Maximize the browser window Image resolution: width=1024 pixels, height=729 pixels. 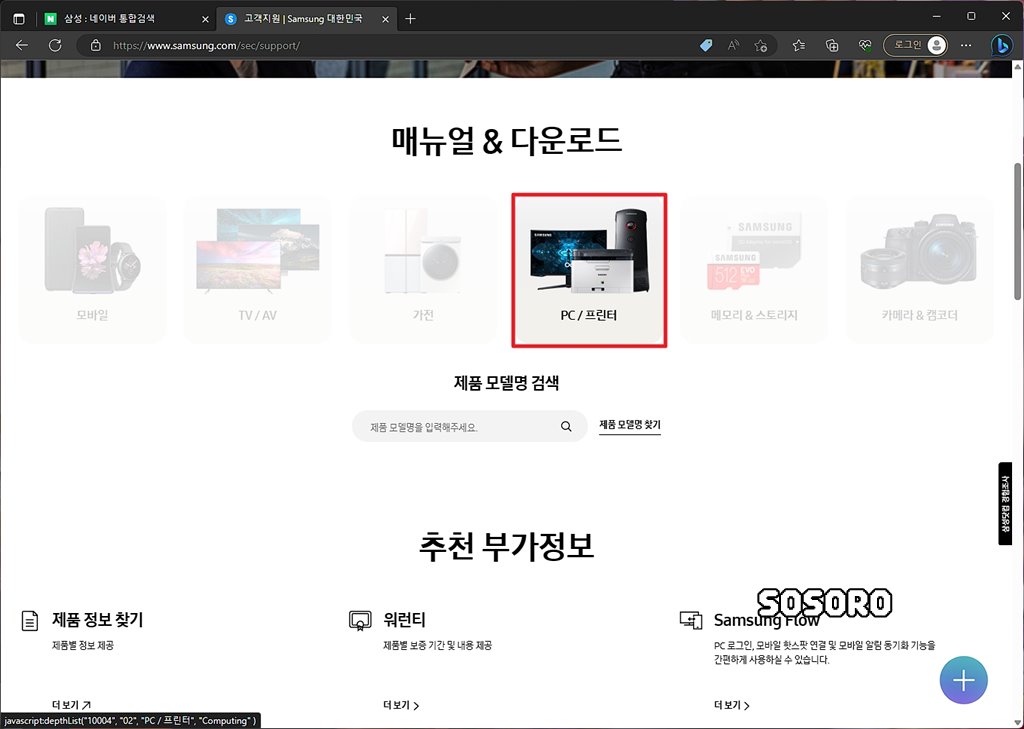point(971,16)
